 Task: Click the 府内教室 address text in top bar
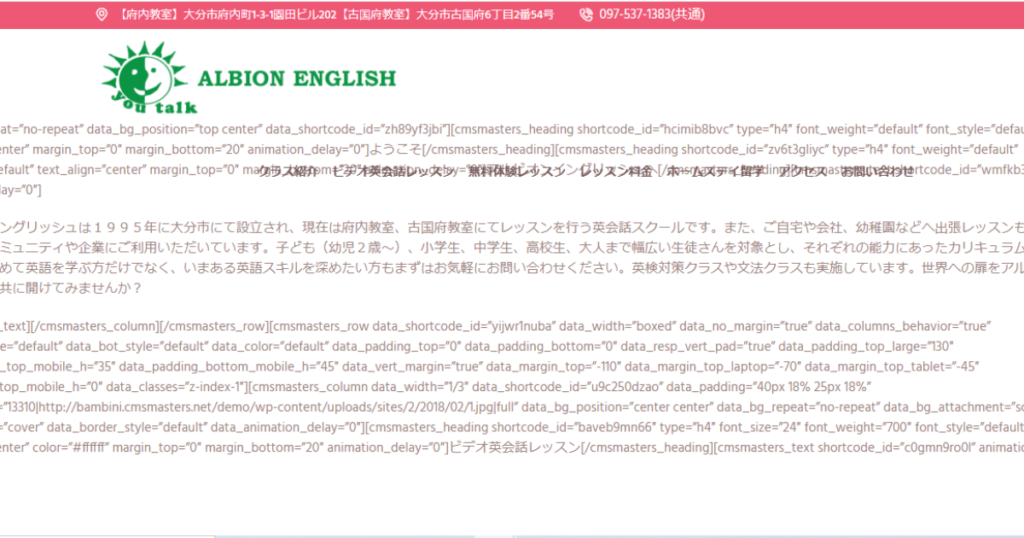[227, 14]
